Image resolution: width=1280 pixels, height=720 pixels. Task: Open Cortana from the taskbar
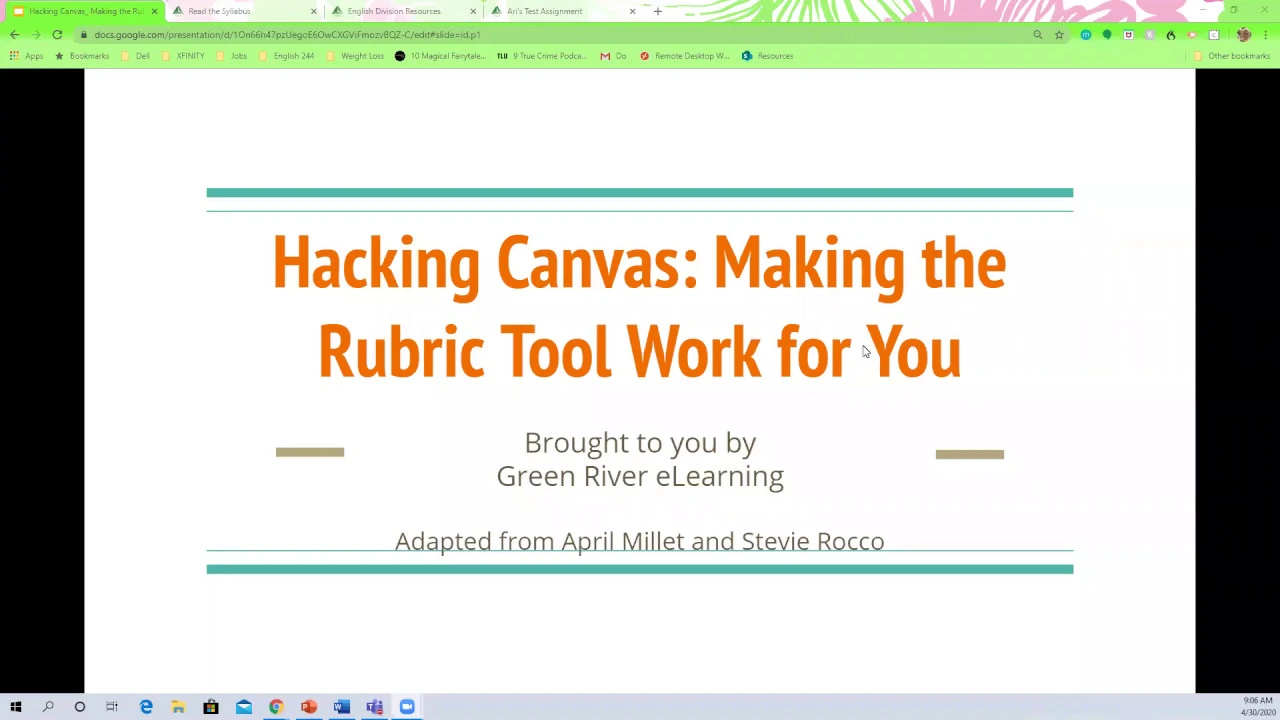click(80, 707)
